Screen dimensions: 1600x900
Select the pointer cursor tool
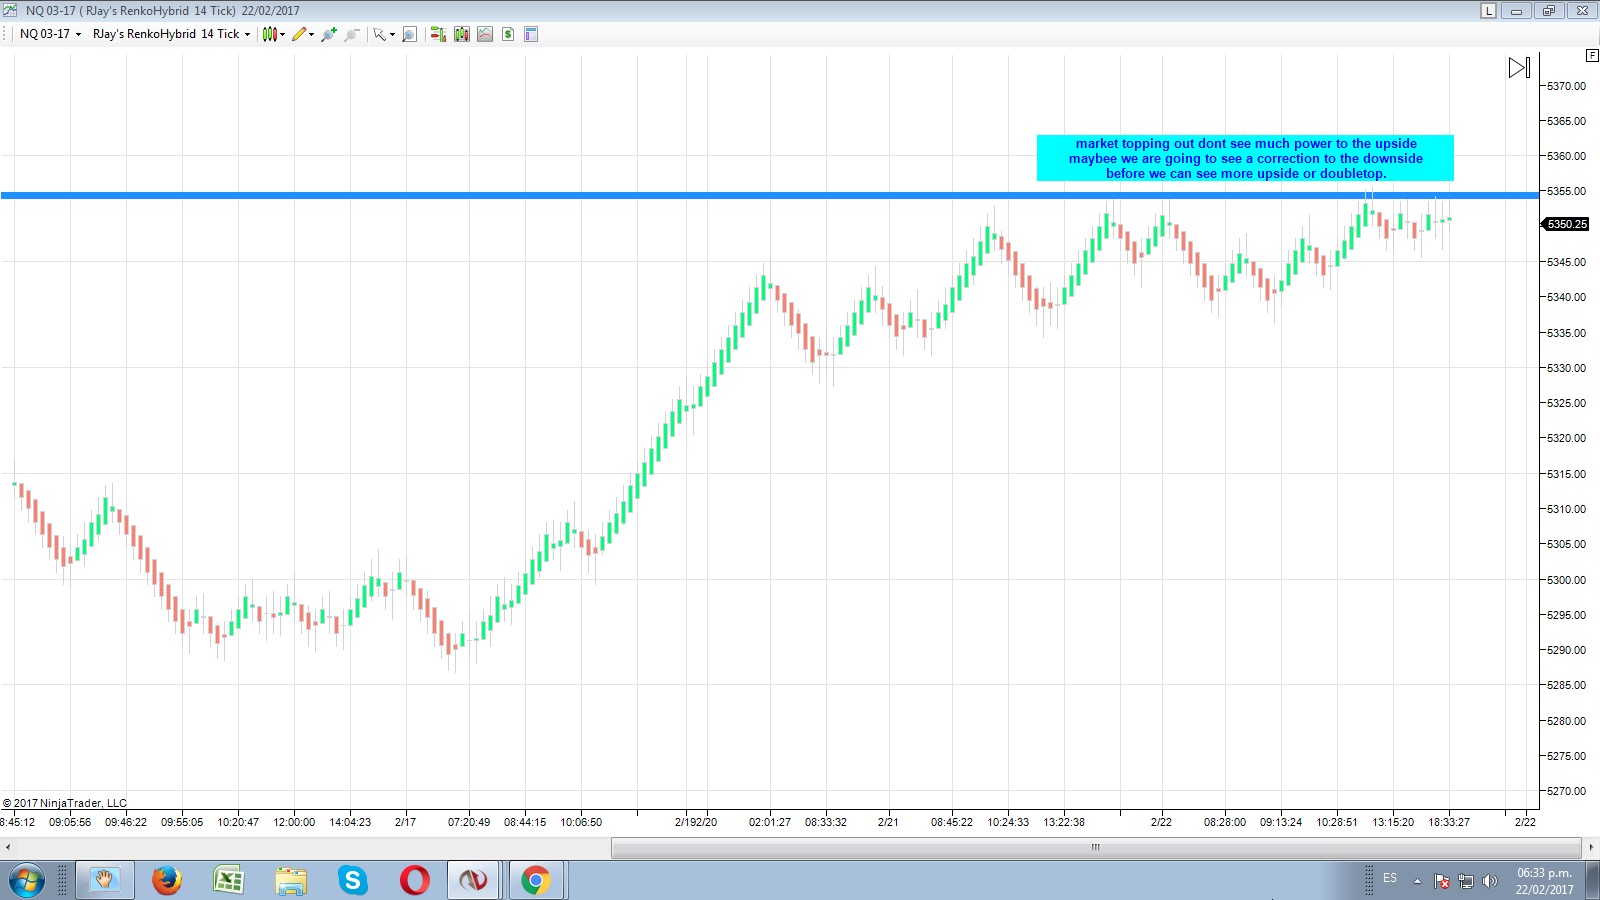379,34
